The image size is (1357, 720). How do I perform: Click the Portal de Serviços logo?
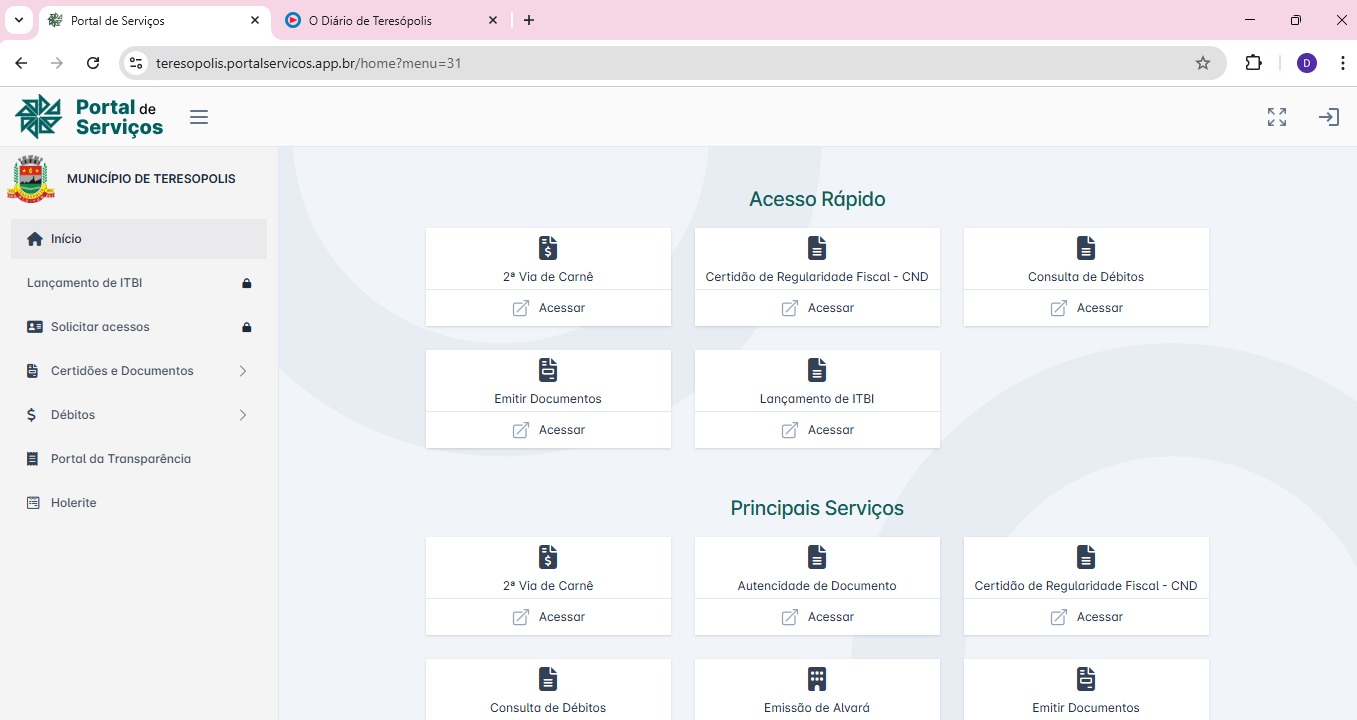pyautogui.click(x=89, y=117)
